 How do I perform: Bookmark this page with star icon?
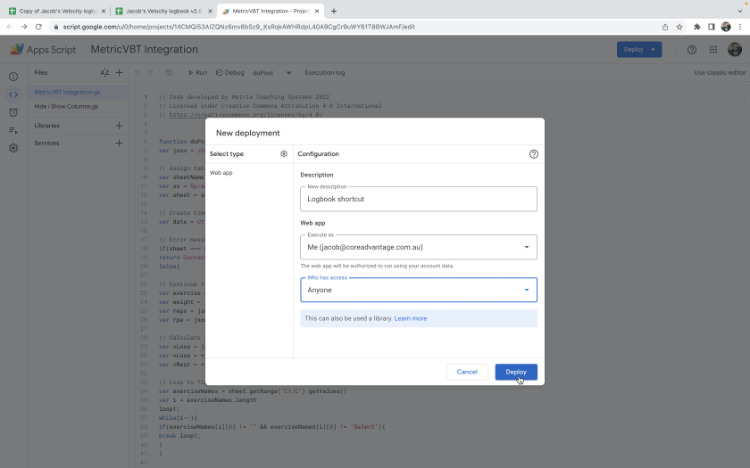(x=679, y=27)
